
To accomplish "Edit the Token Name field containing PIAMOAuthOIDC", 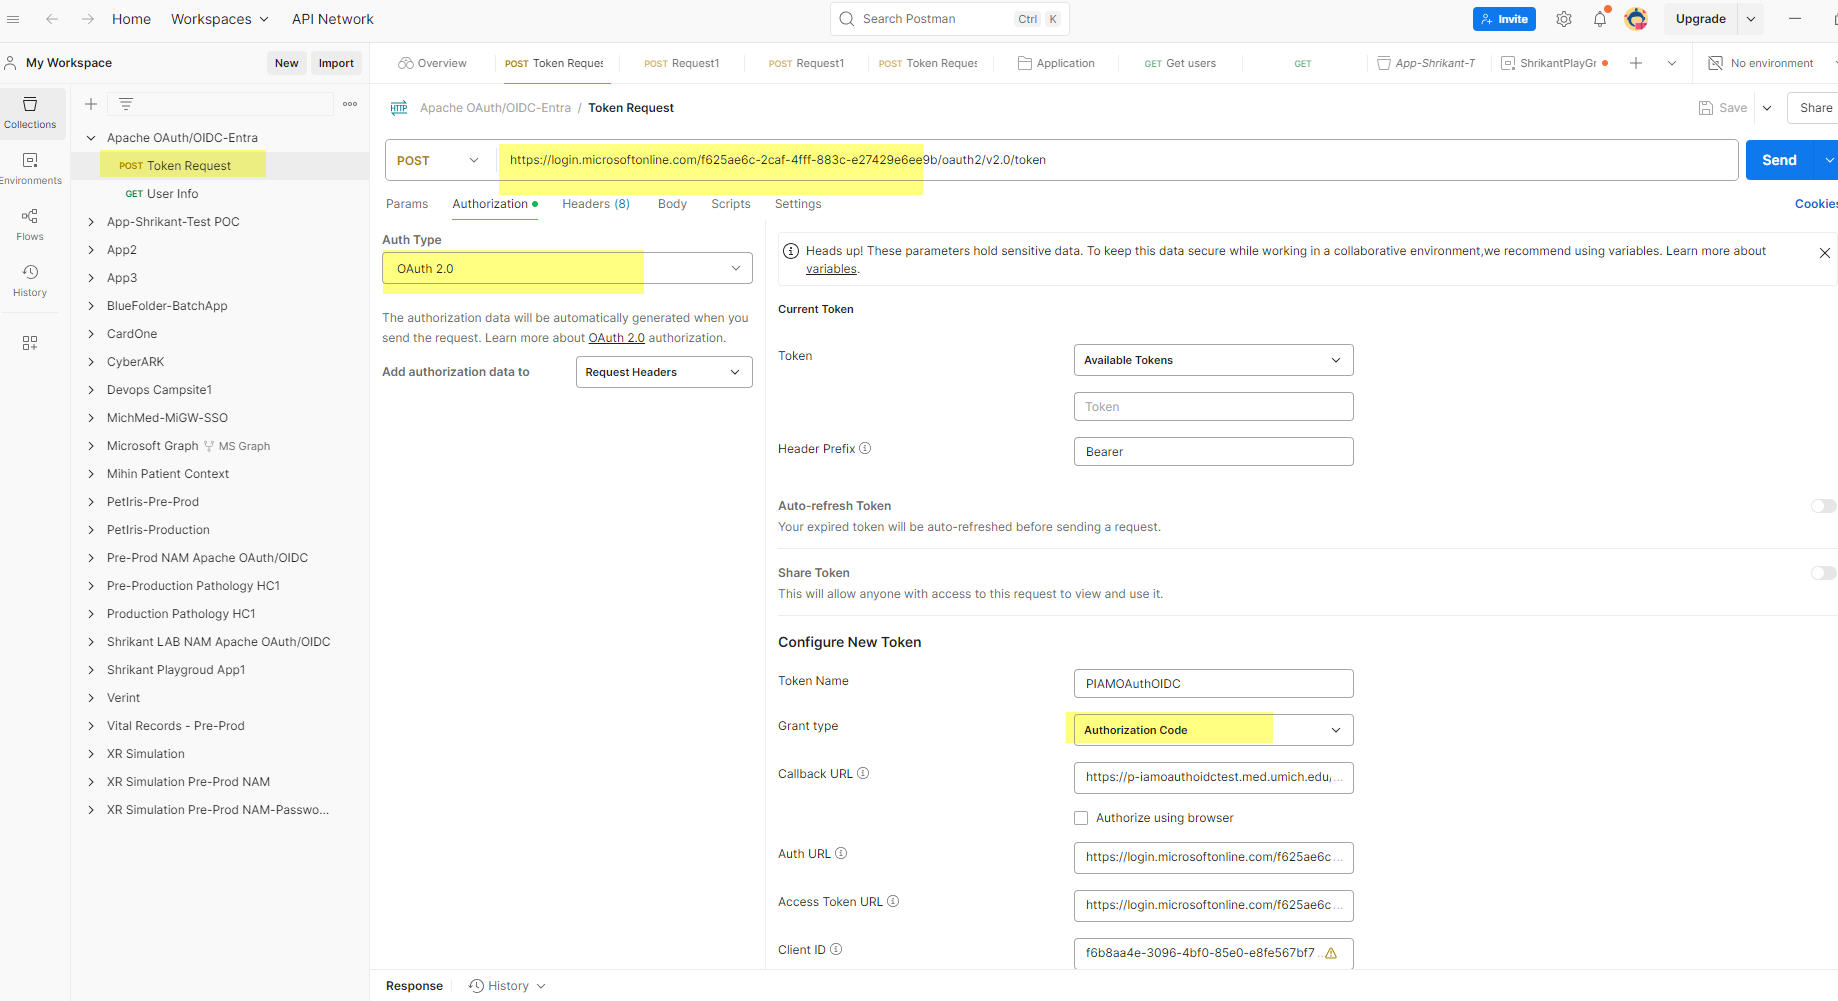I will pyautogui.click(x=1212, y=683).
